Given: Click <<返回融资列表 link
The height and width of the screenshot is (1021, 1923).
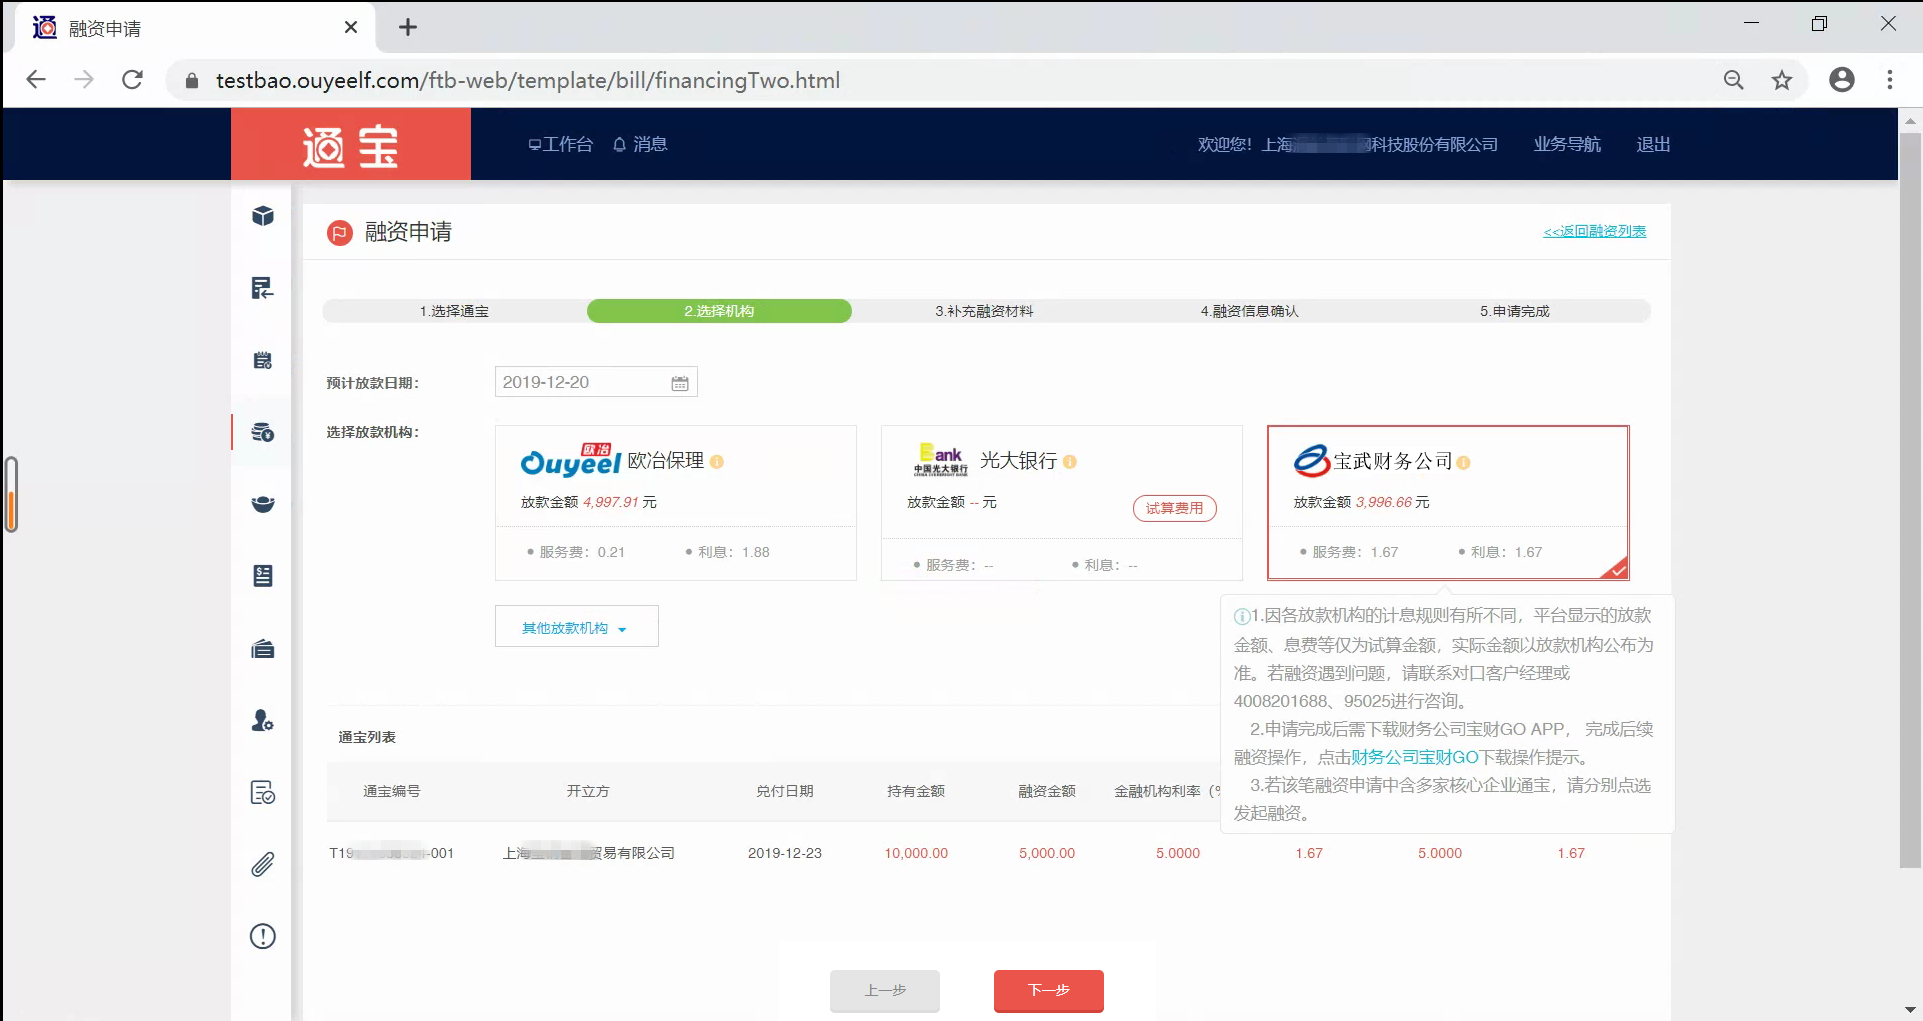Looking at the screenshot, I should coord(1594,231).
